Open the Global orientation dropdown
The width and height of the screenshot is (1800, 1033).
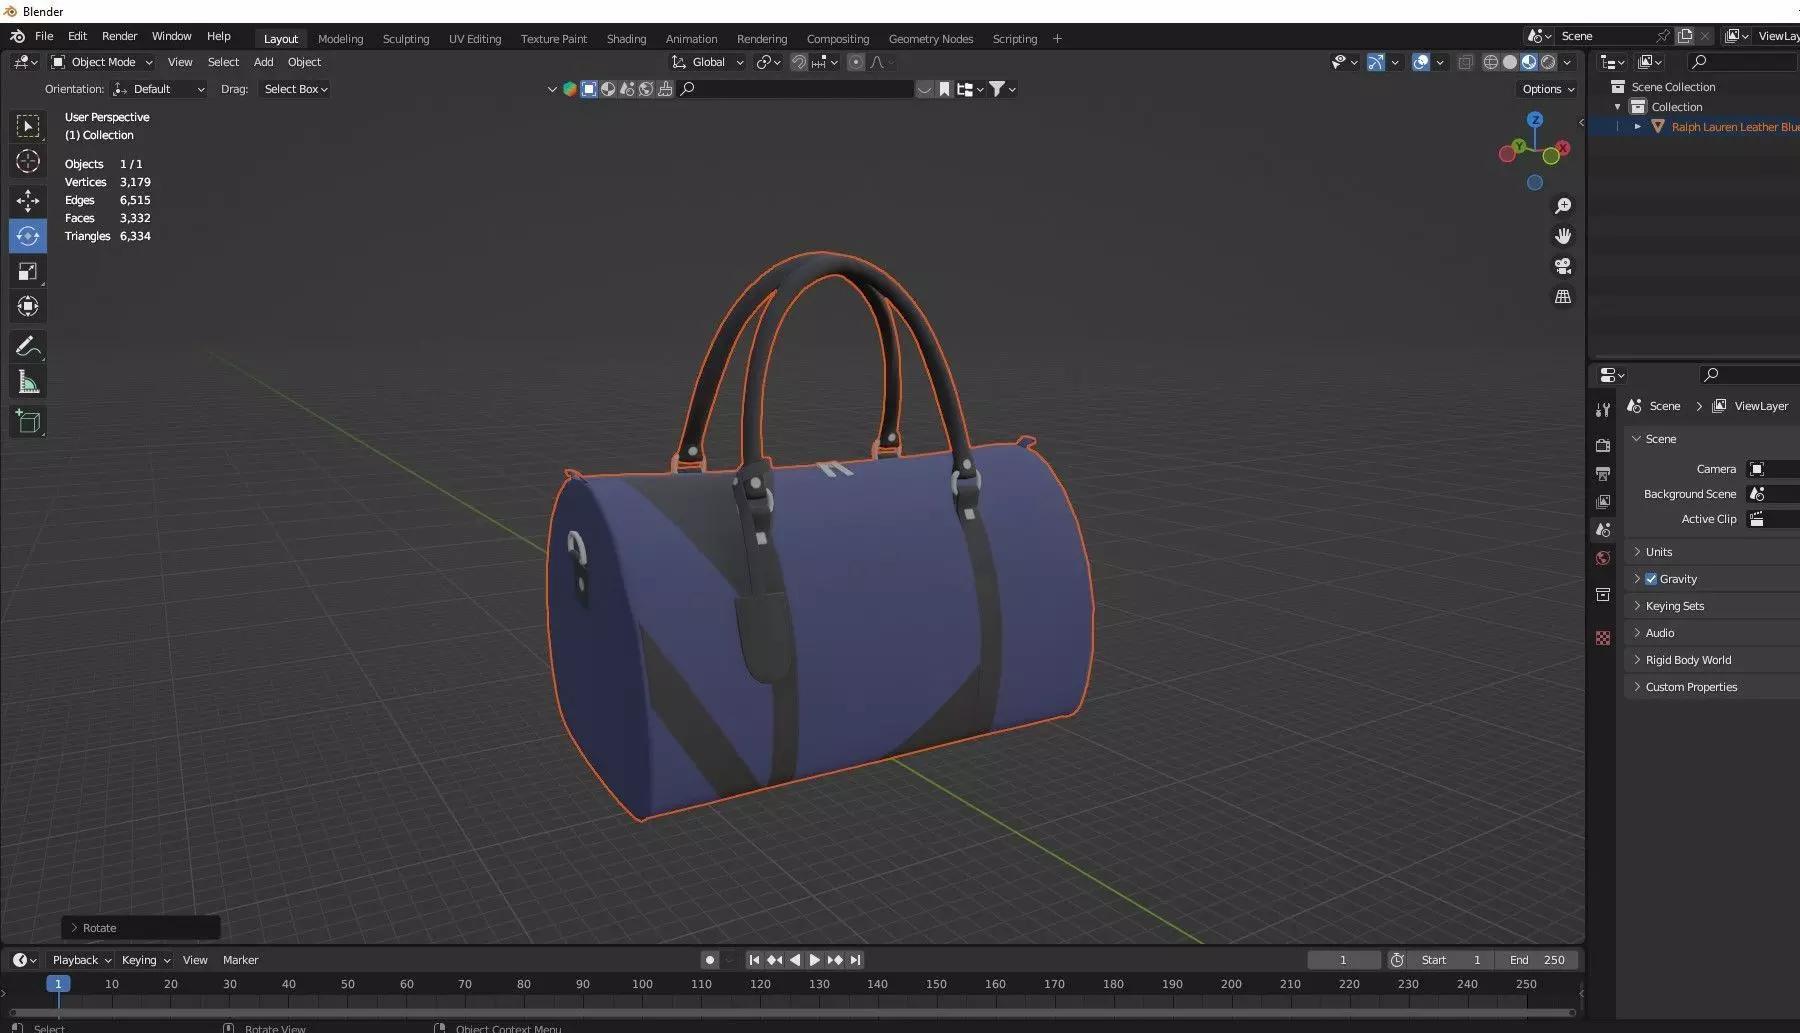(x=708, y=62)
